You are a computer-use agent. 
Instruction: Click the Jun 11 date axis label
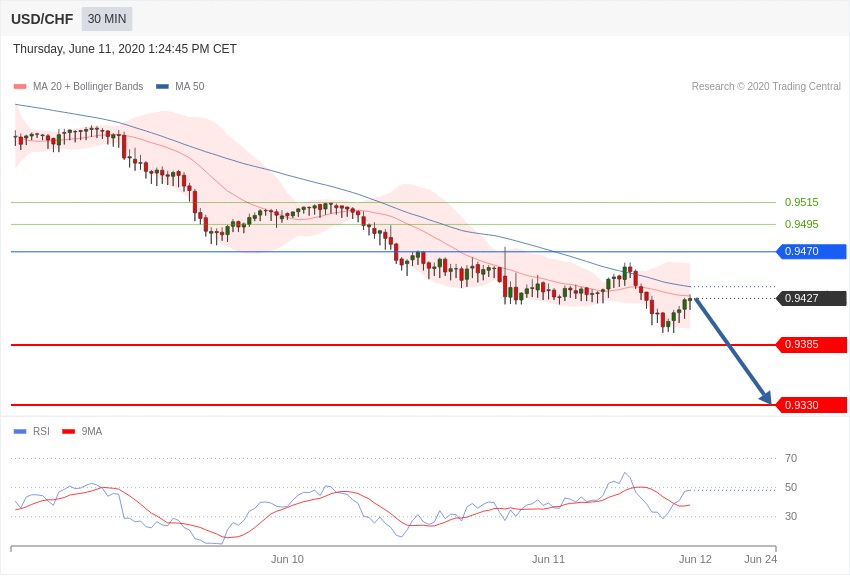click(548, 559)
